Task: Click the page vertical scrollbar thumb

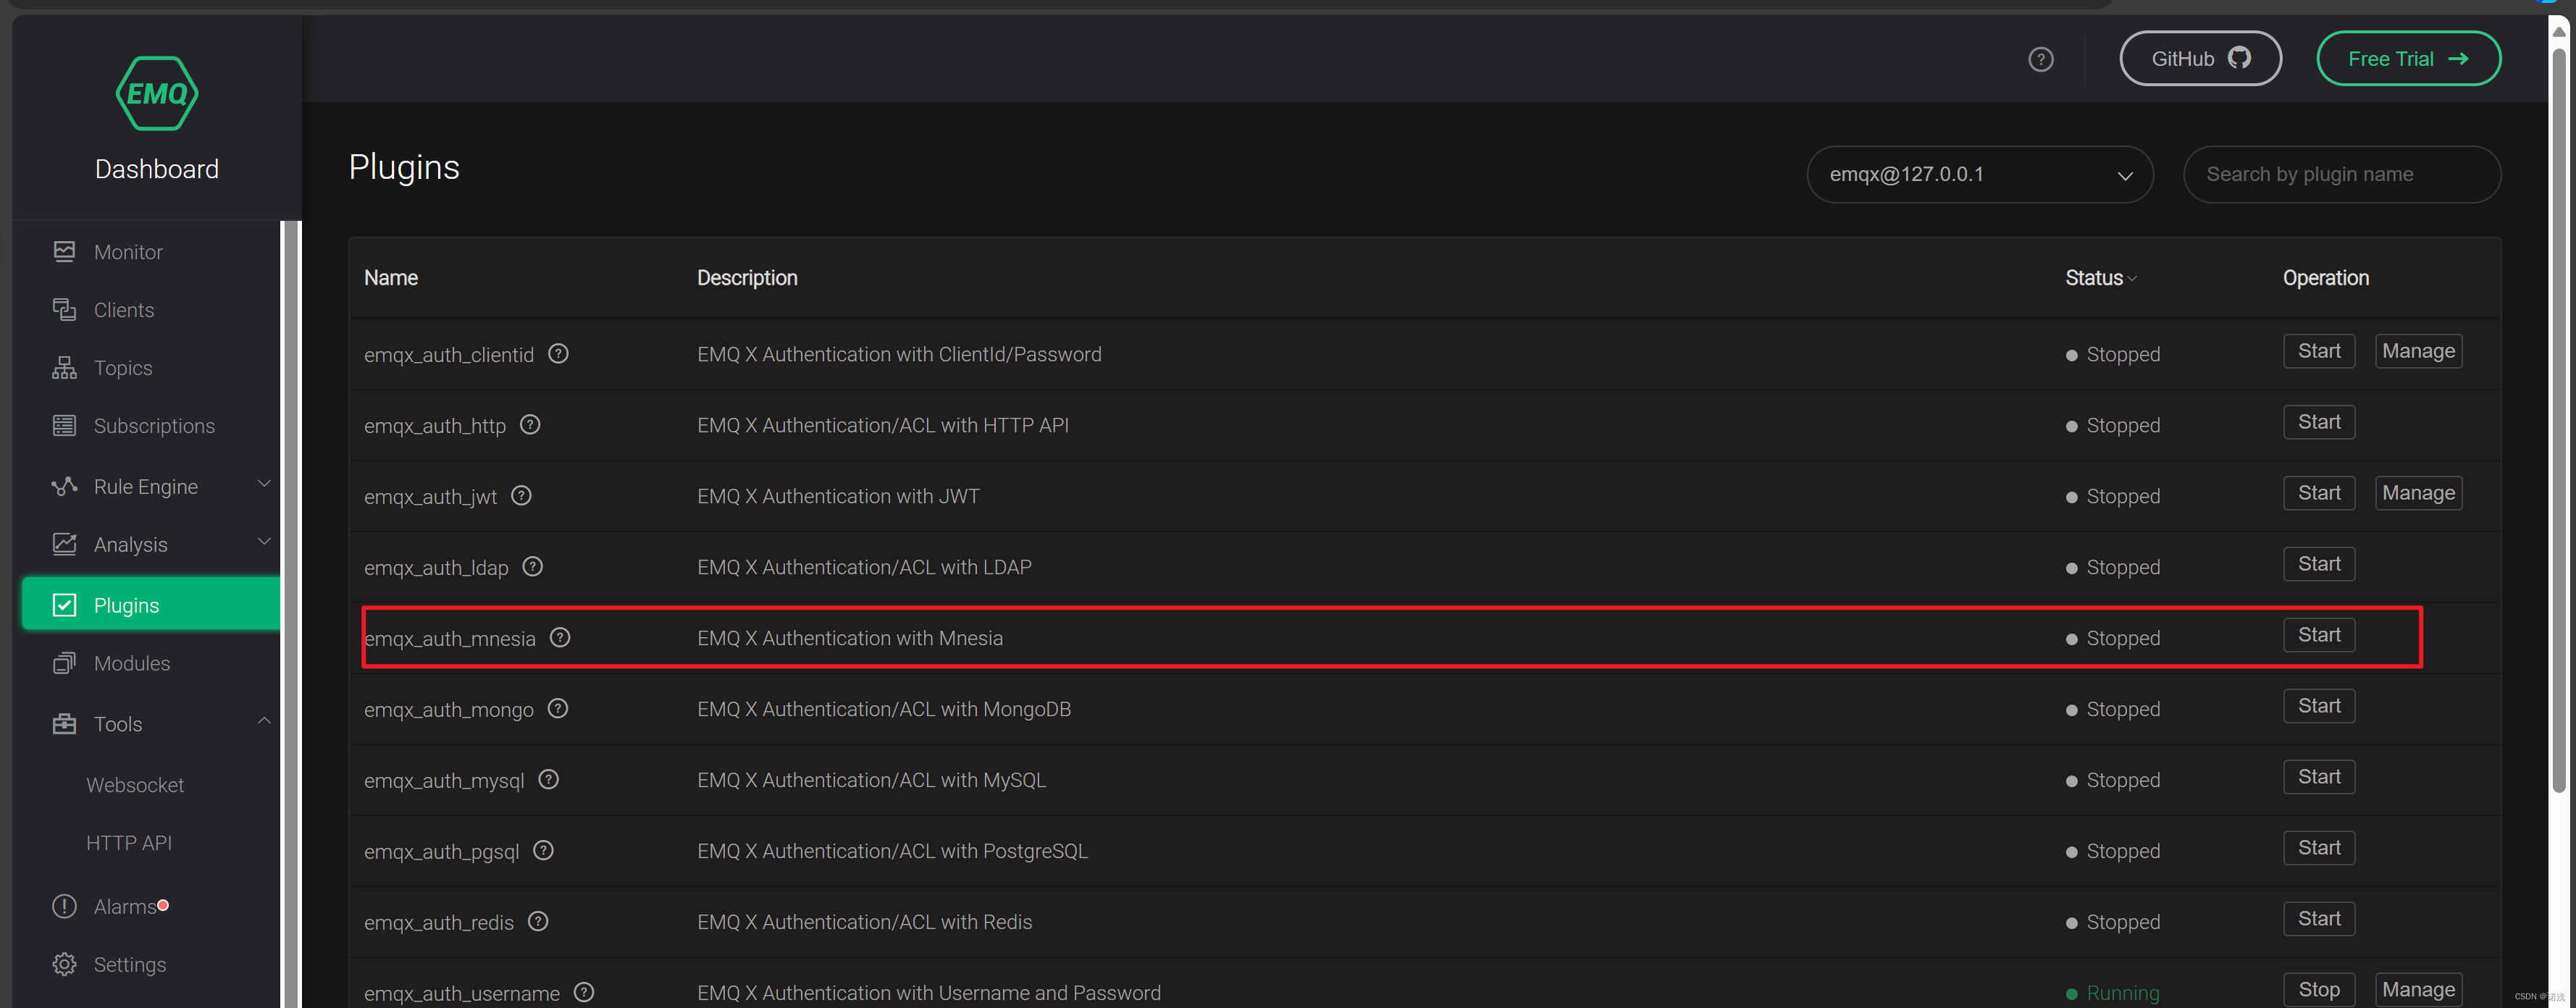Action: (x=2559, y=420)
